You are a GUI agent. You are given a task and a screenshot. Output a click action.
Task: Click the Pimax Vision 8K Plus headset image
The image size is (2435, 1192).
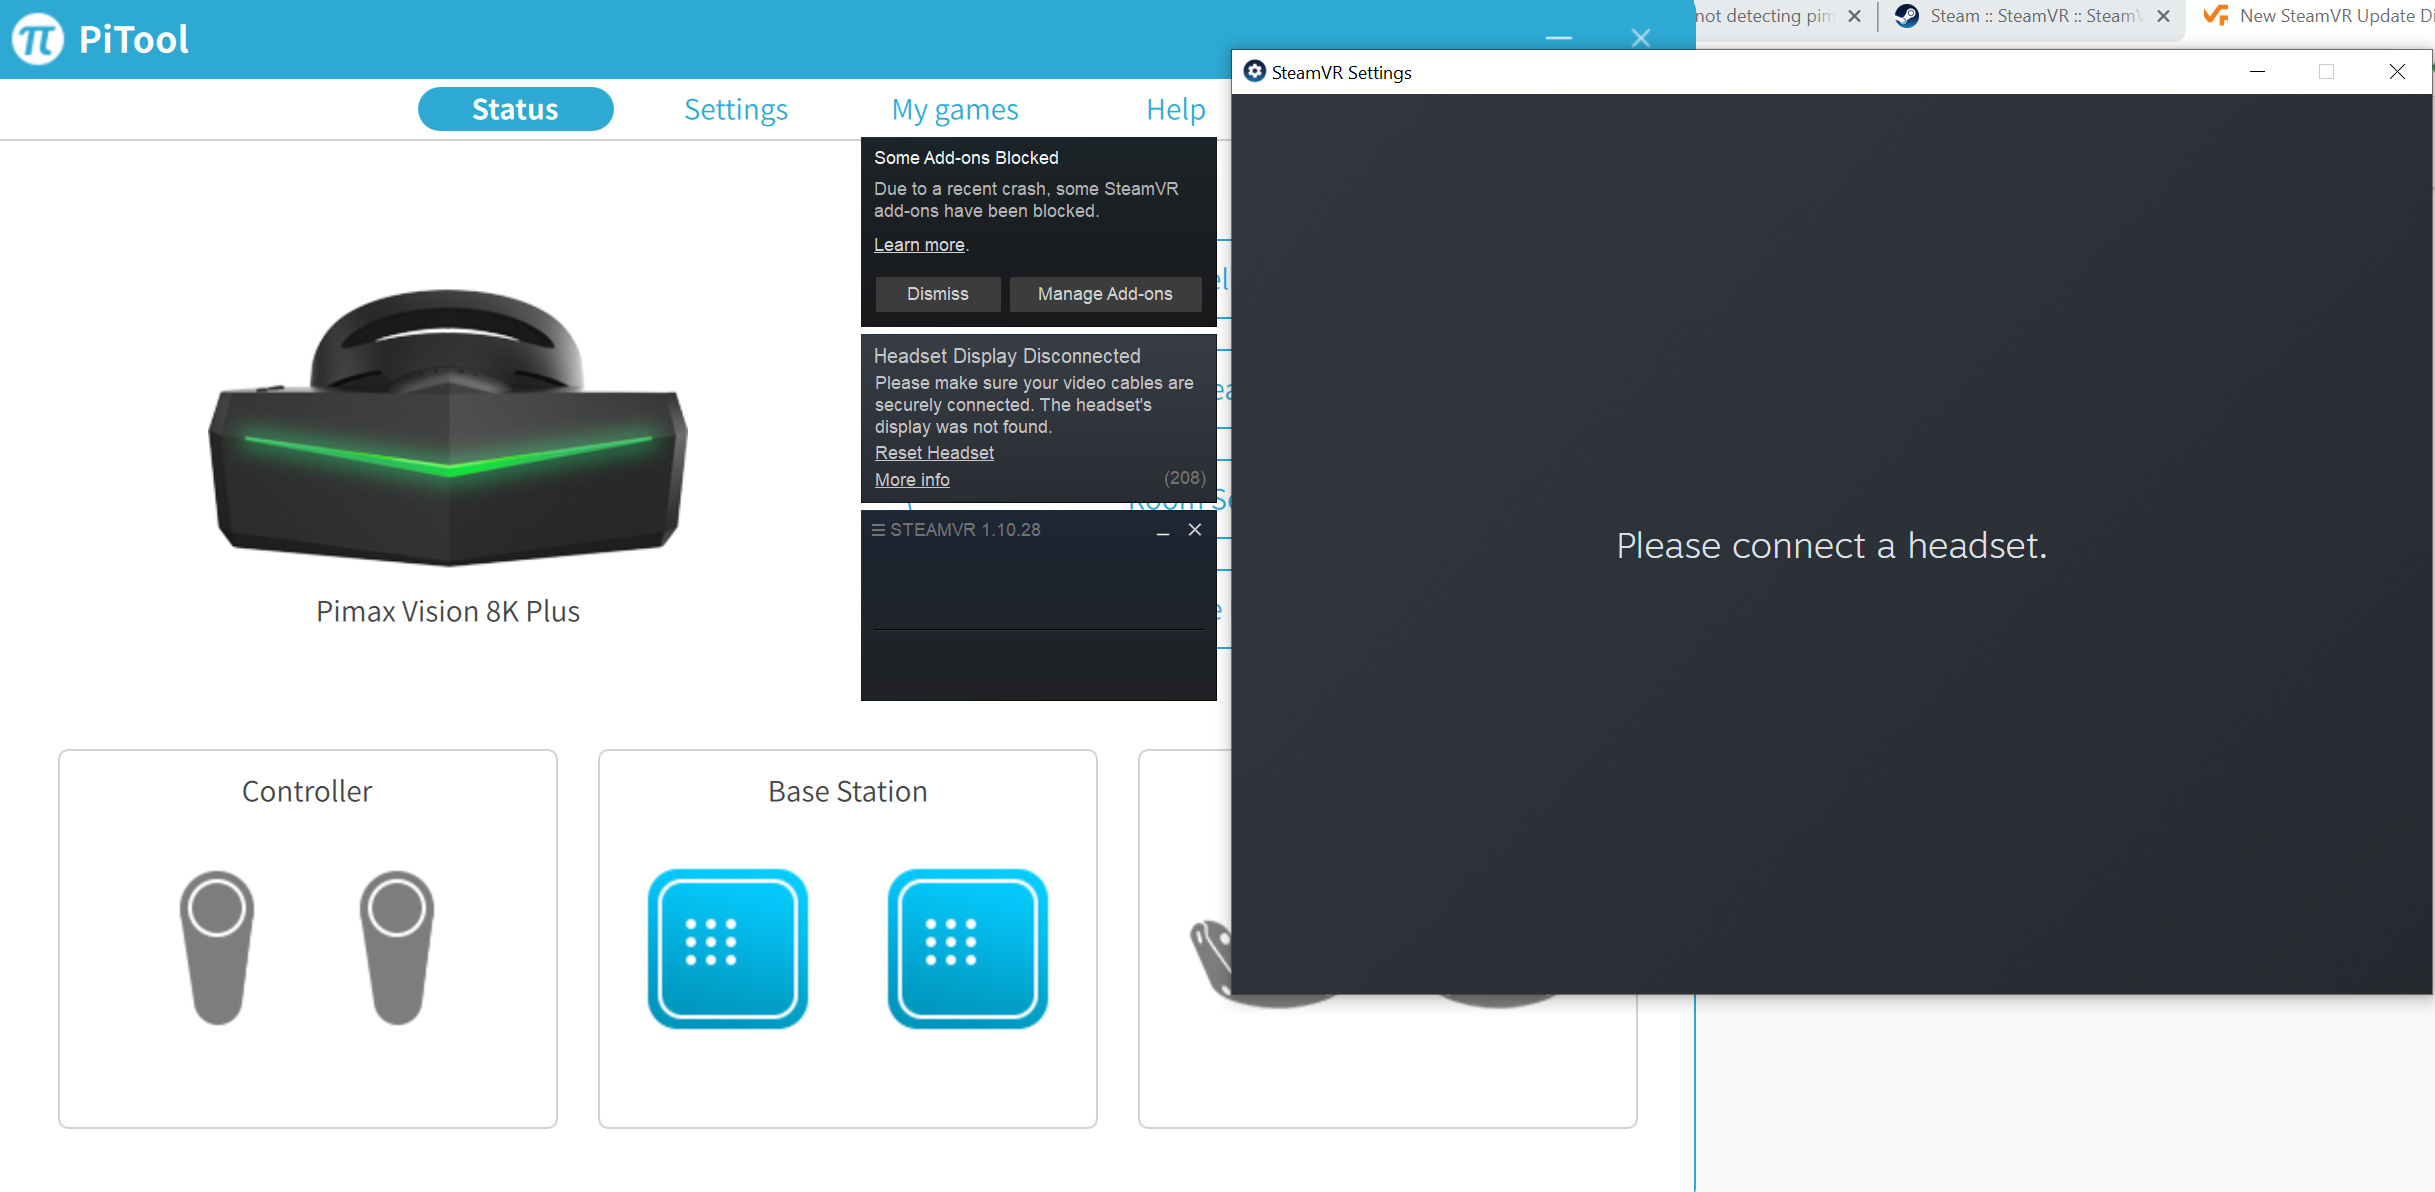click(448, 428)
